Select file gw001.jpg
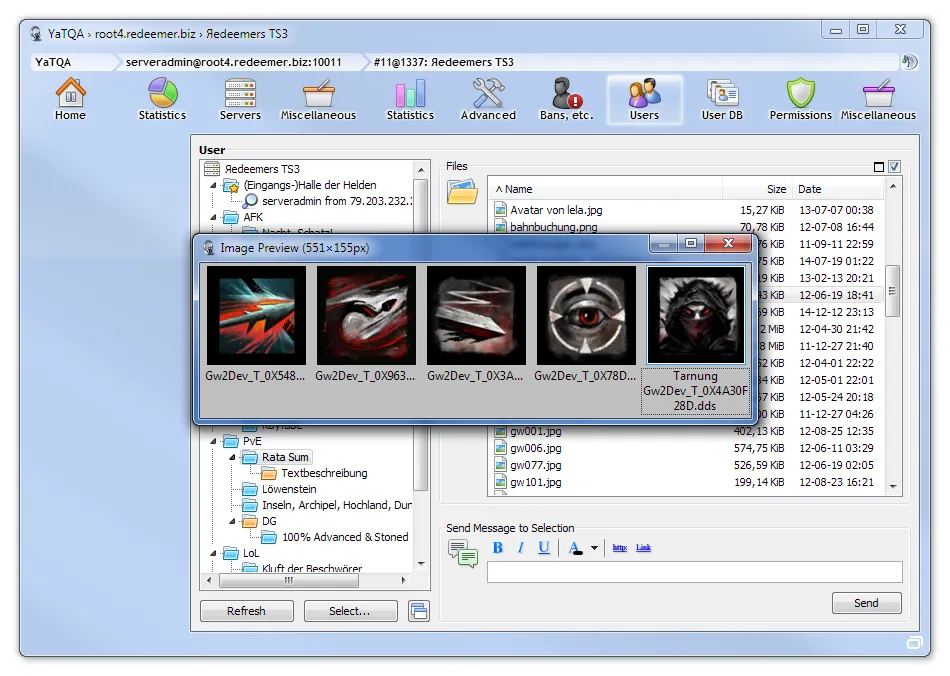Screen dimensions: 950x676 coord(536,431)
